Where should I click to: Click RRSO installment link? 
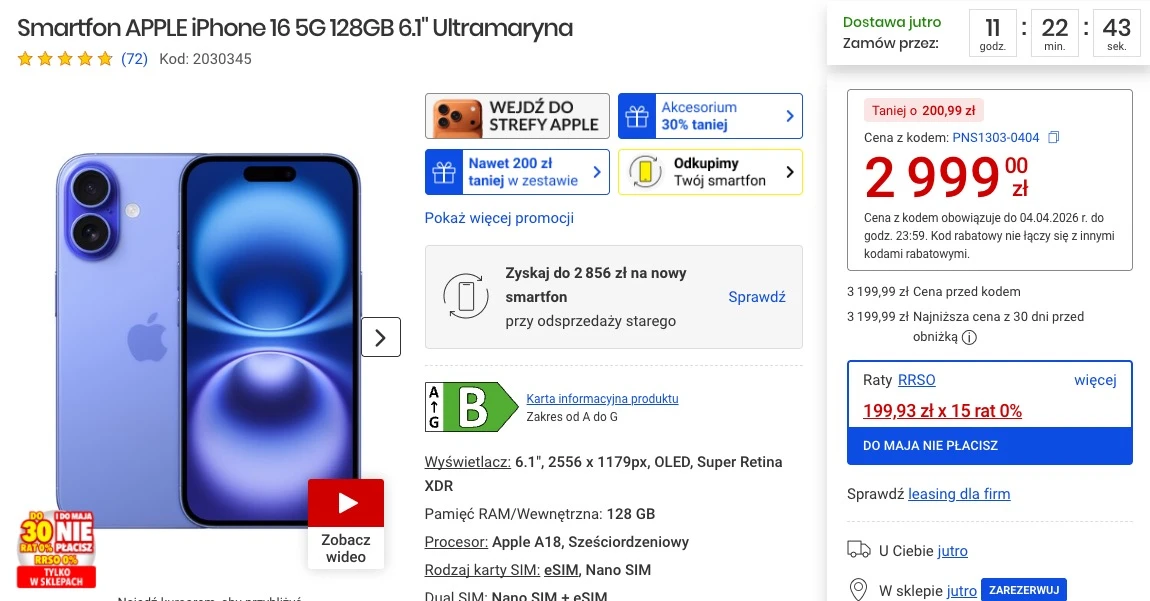click(x=917, y=380)
